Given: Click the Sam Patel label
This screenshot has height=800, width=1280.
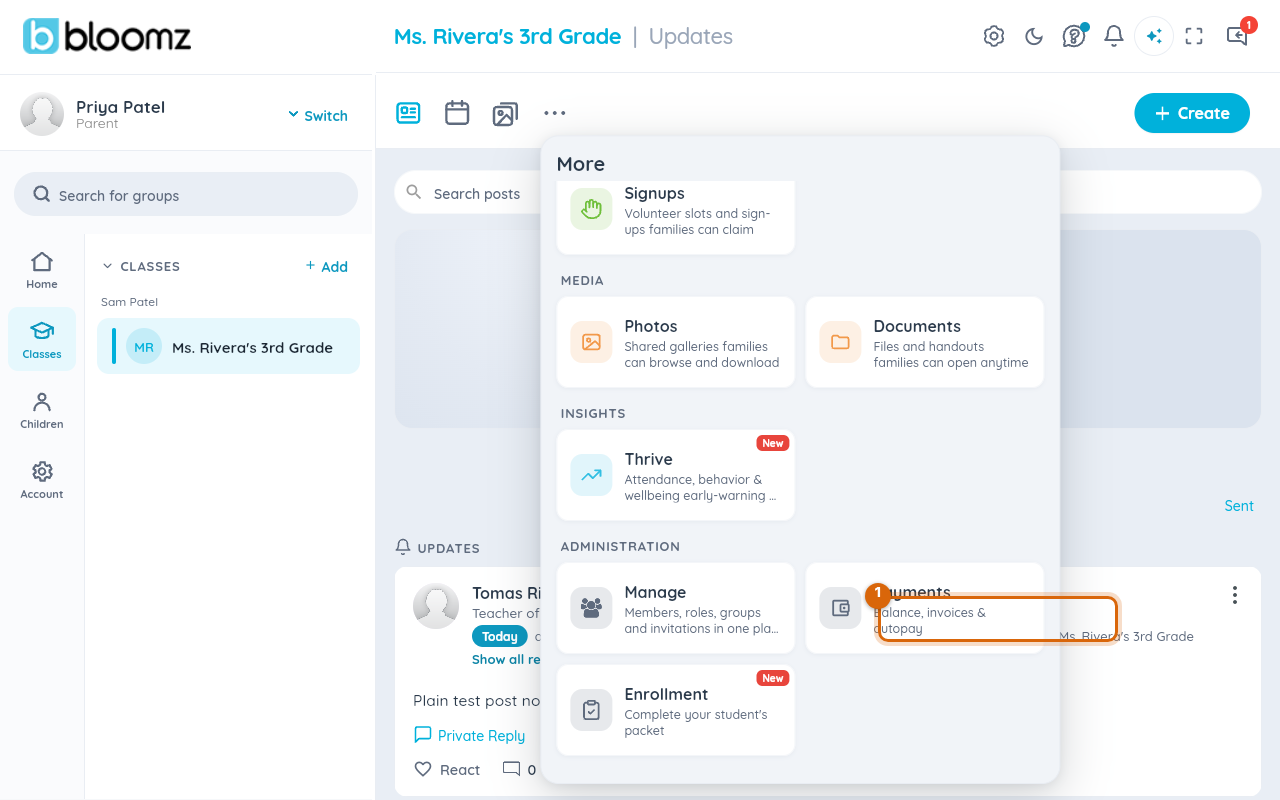Looking at the screenshot, I should coord(130,302).
